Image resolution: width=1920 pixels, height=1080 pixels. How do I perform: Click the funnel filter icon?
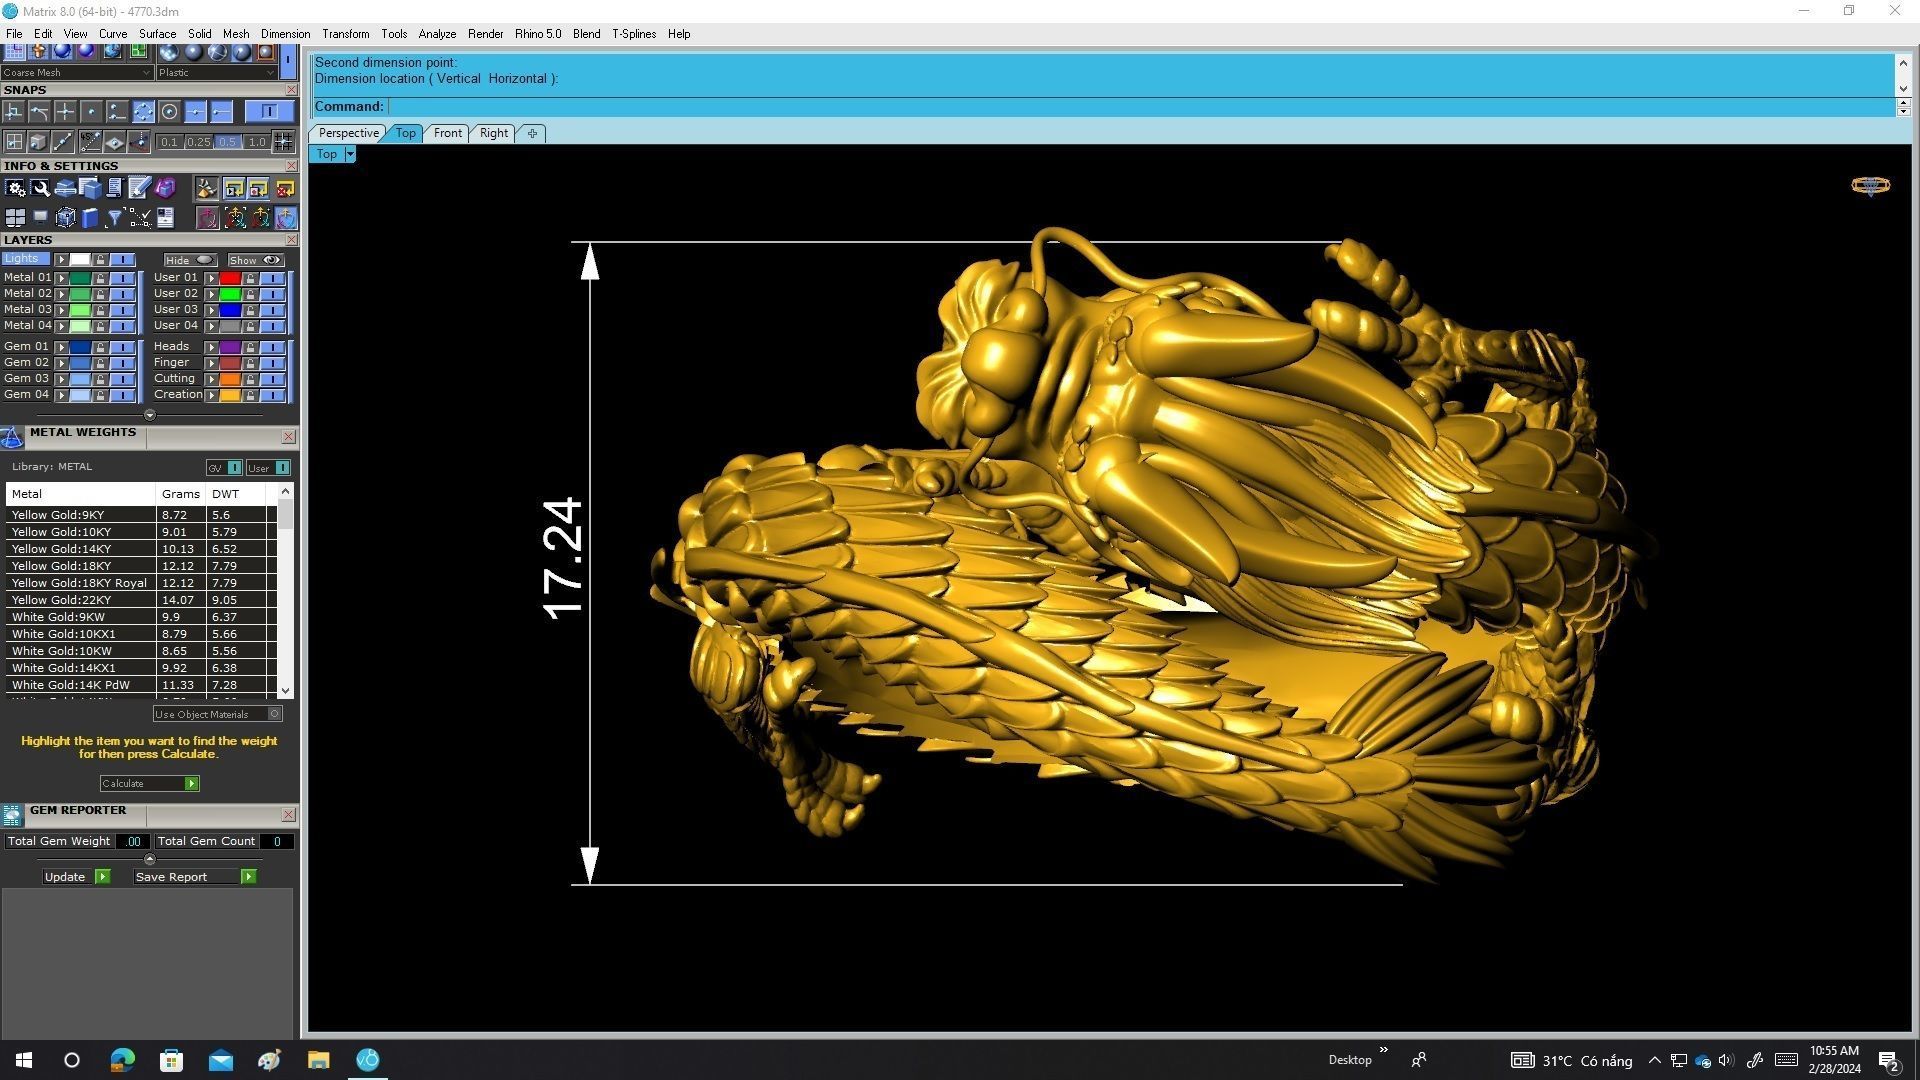point(115,218)
